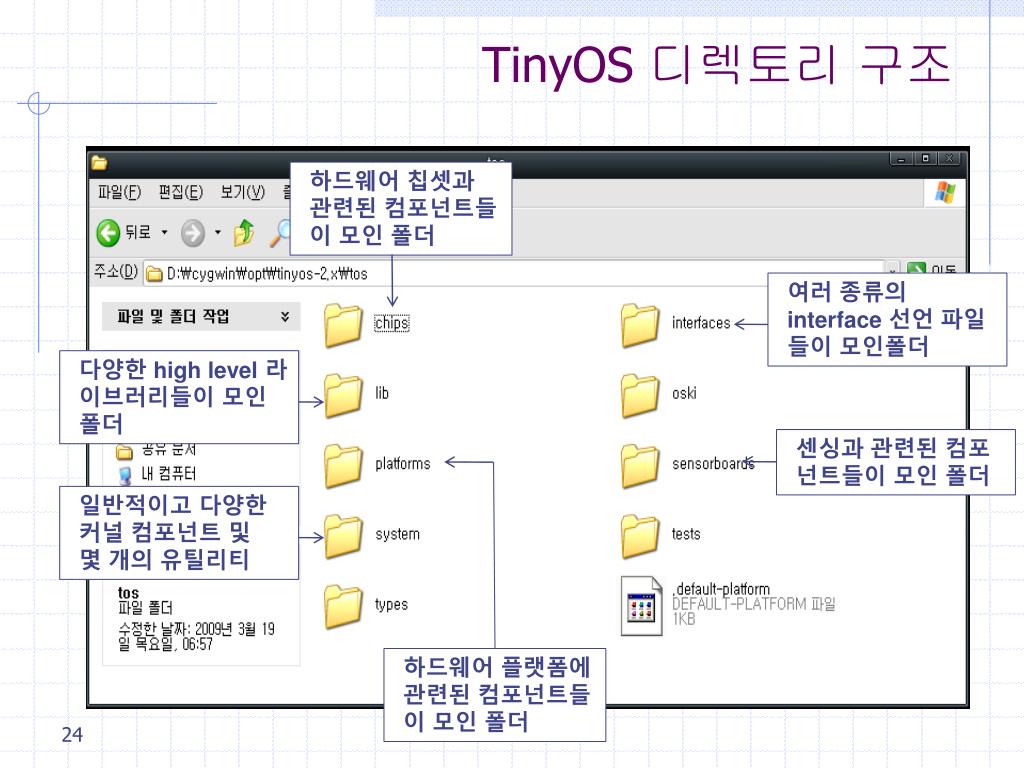Maximize the tos explorer window

click(x=925, y=159)
